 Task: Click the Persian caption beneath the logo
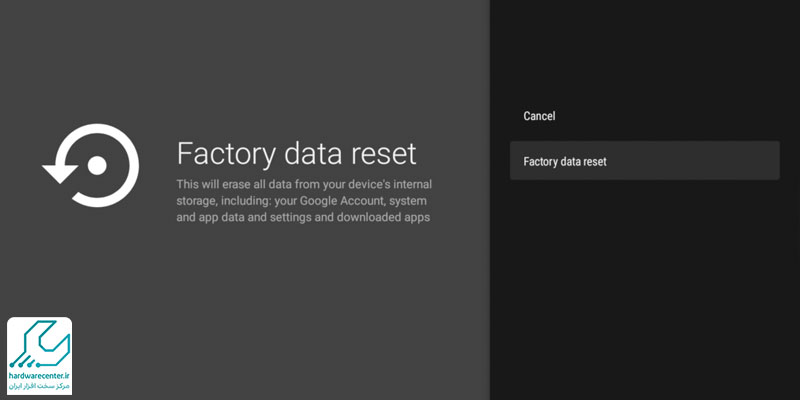coord(39,386)
